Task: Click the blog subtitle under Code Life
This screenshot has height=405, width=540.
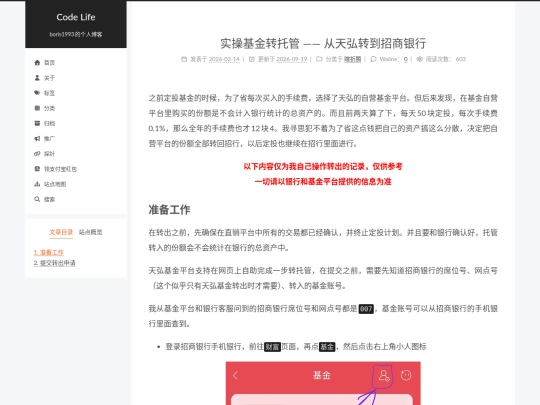Action: point(76,34)
